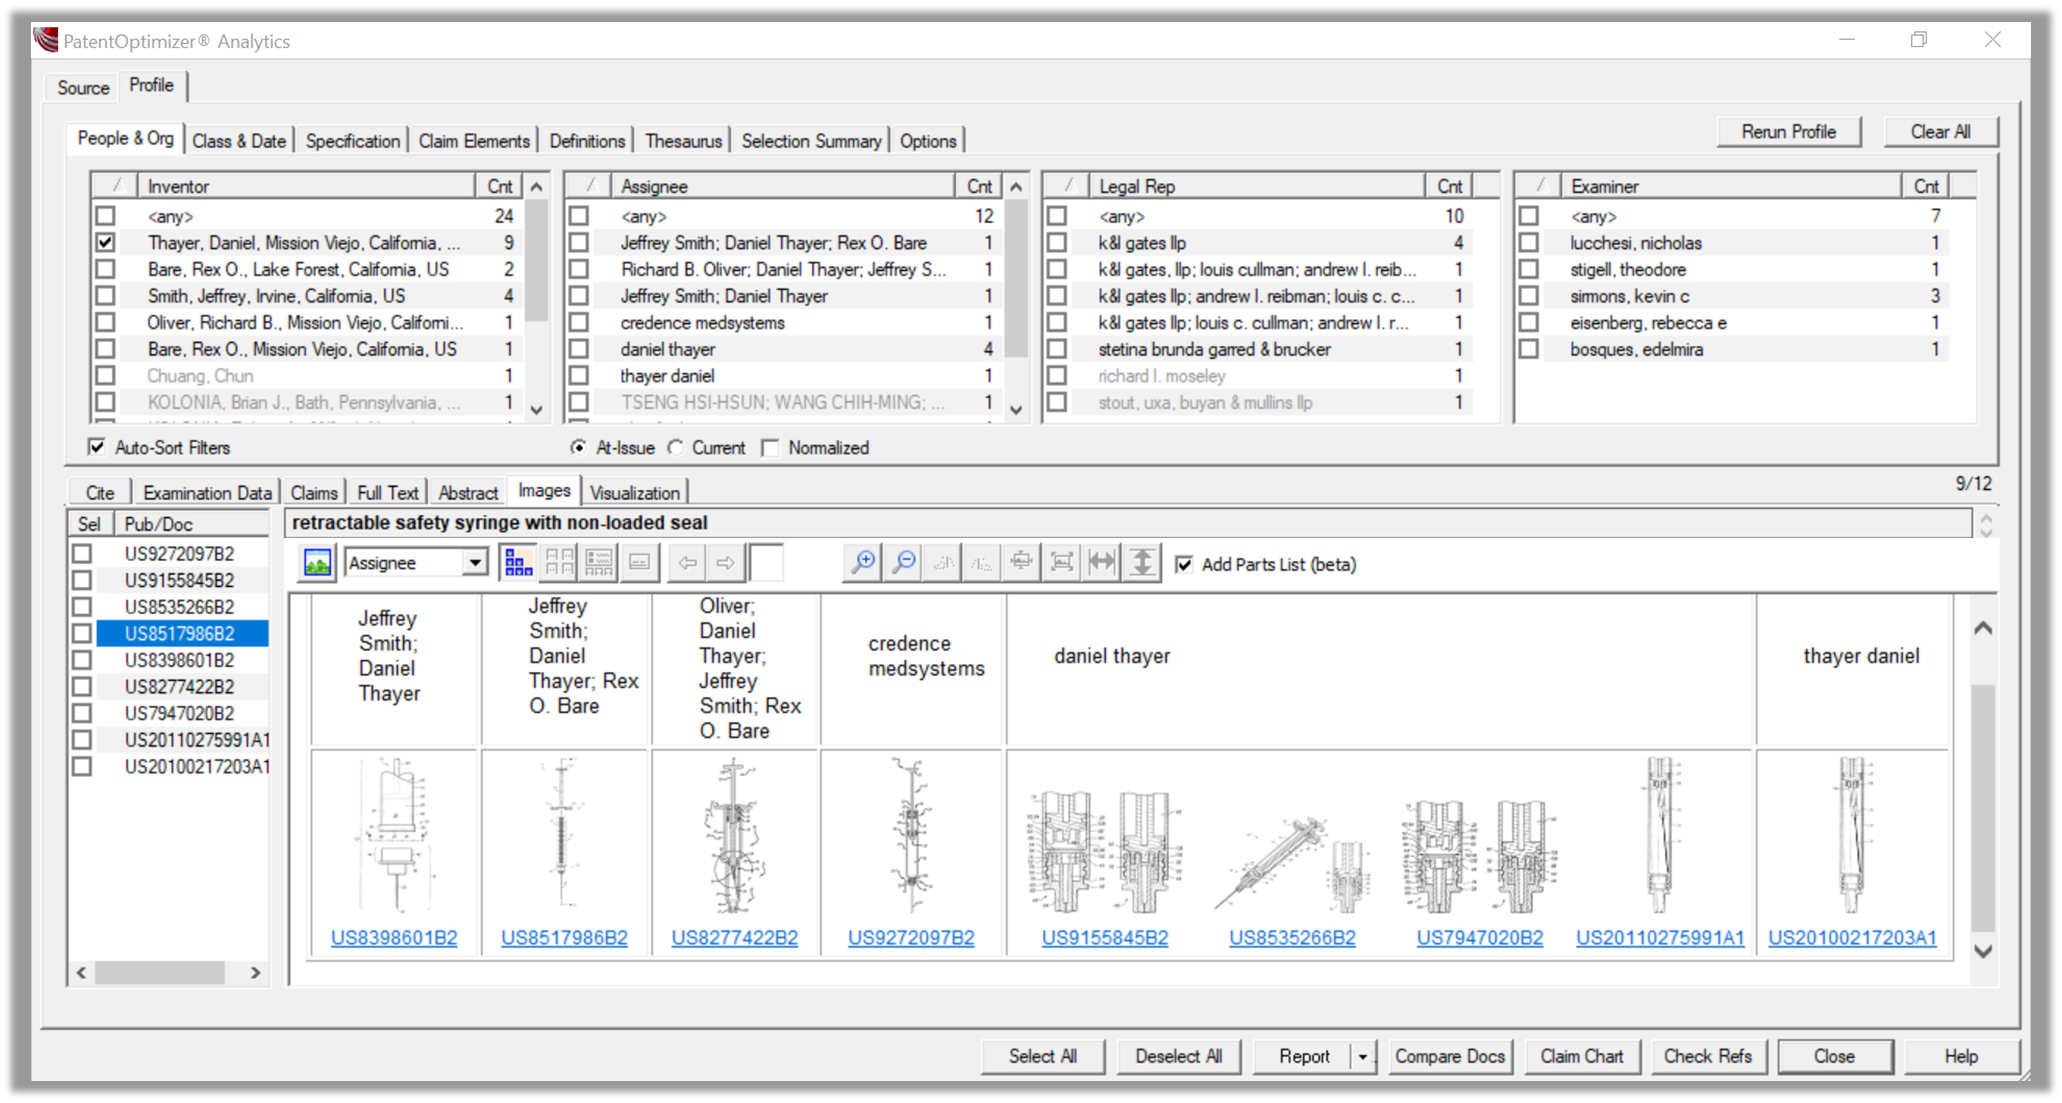Open the Report button dropdown arrow
2062x1103 pixels.
click(1362, 1056)
